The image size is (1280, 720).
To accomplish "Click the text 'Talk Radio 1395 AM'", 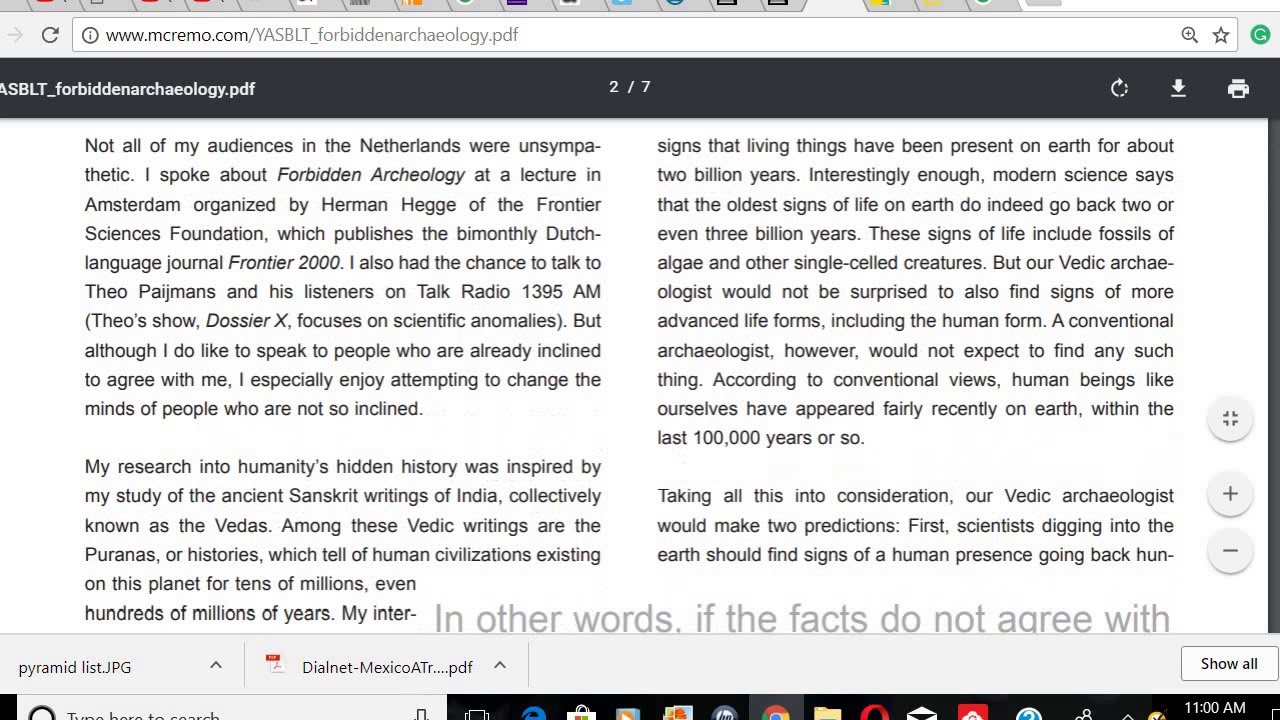I will click(509, 292).
